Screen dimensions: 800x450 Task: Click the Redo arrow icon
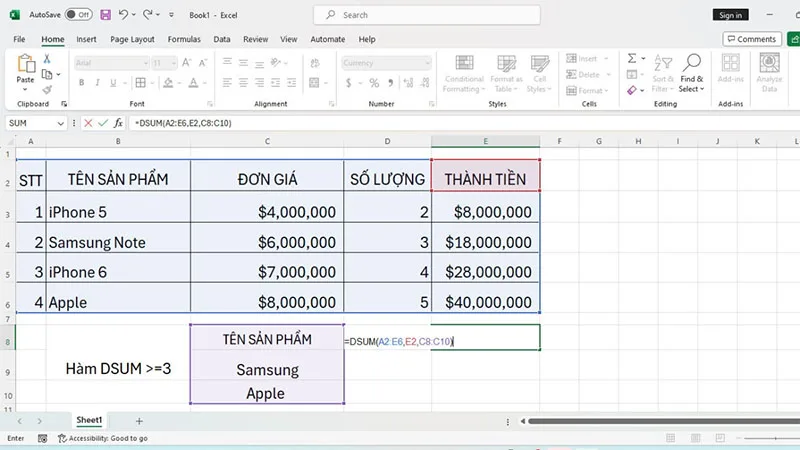147,15
